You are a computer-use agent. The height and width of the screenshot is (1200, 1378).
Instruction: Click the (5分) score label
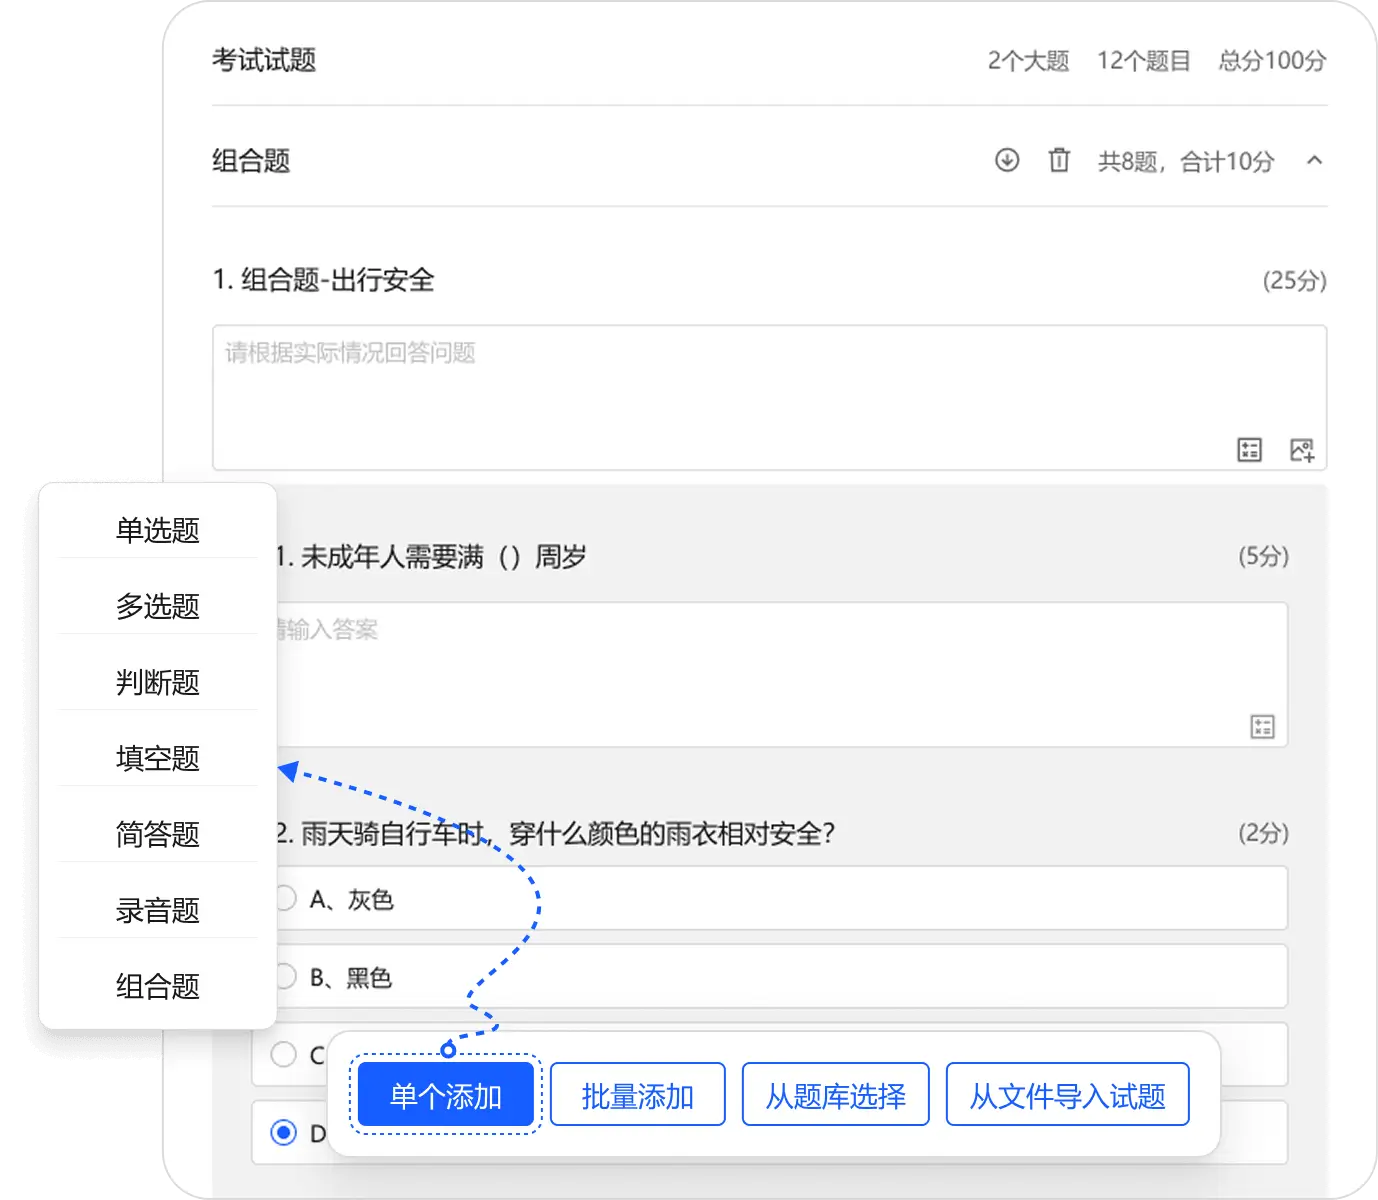(x=1264, y=556)
